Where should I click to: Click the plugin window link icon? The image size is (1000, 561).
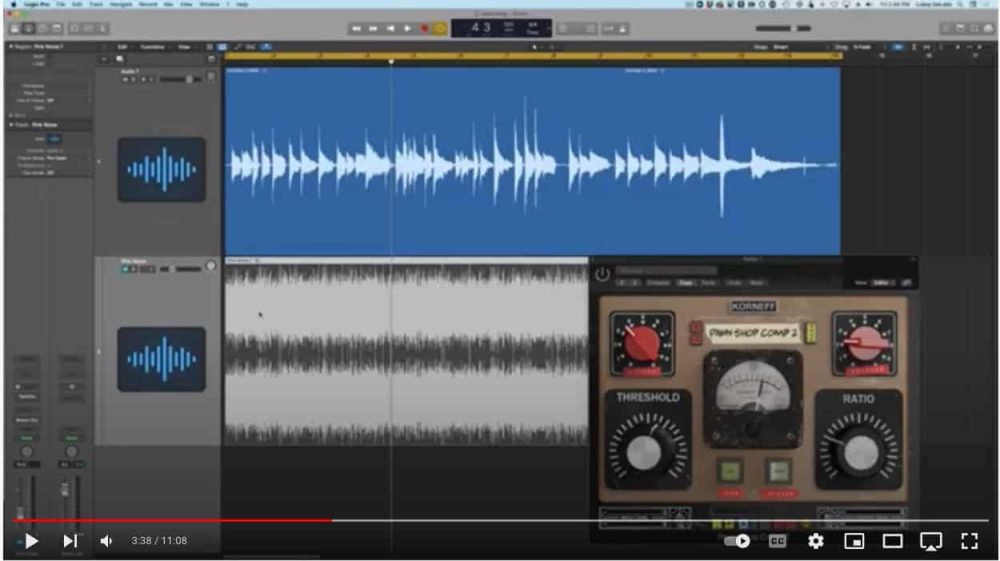(907, 282)
